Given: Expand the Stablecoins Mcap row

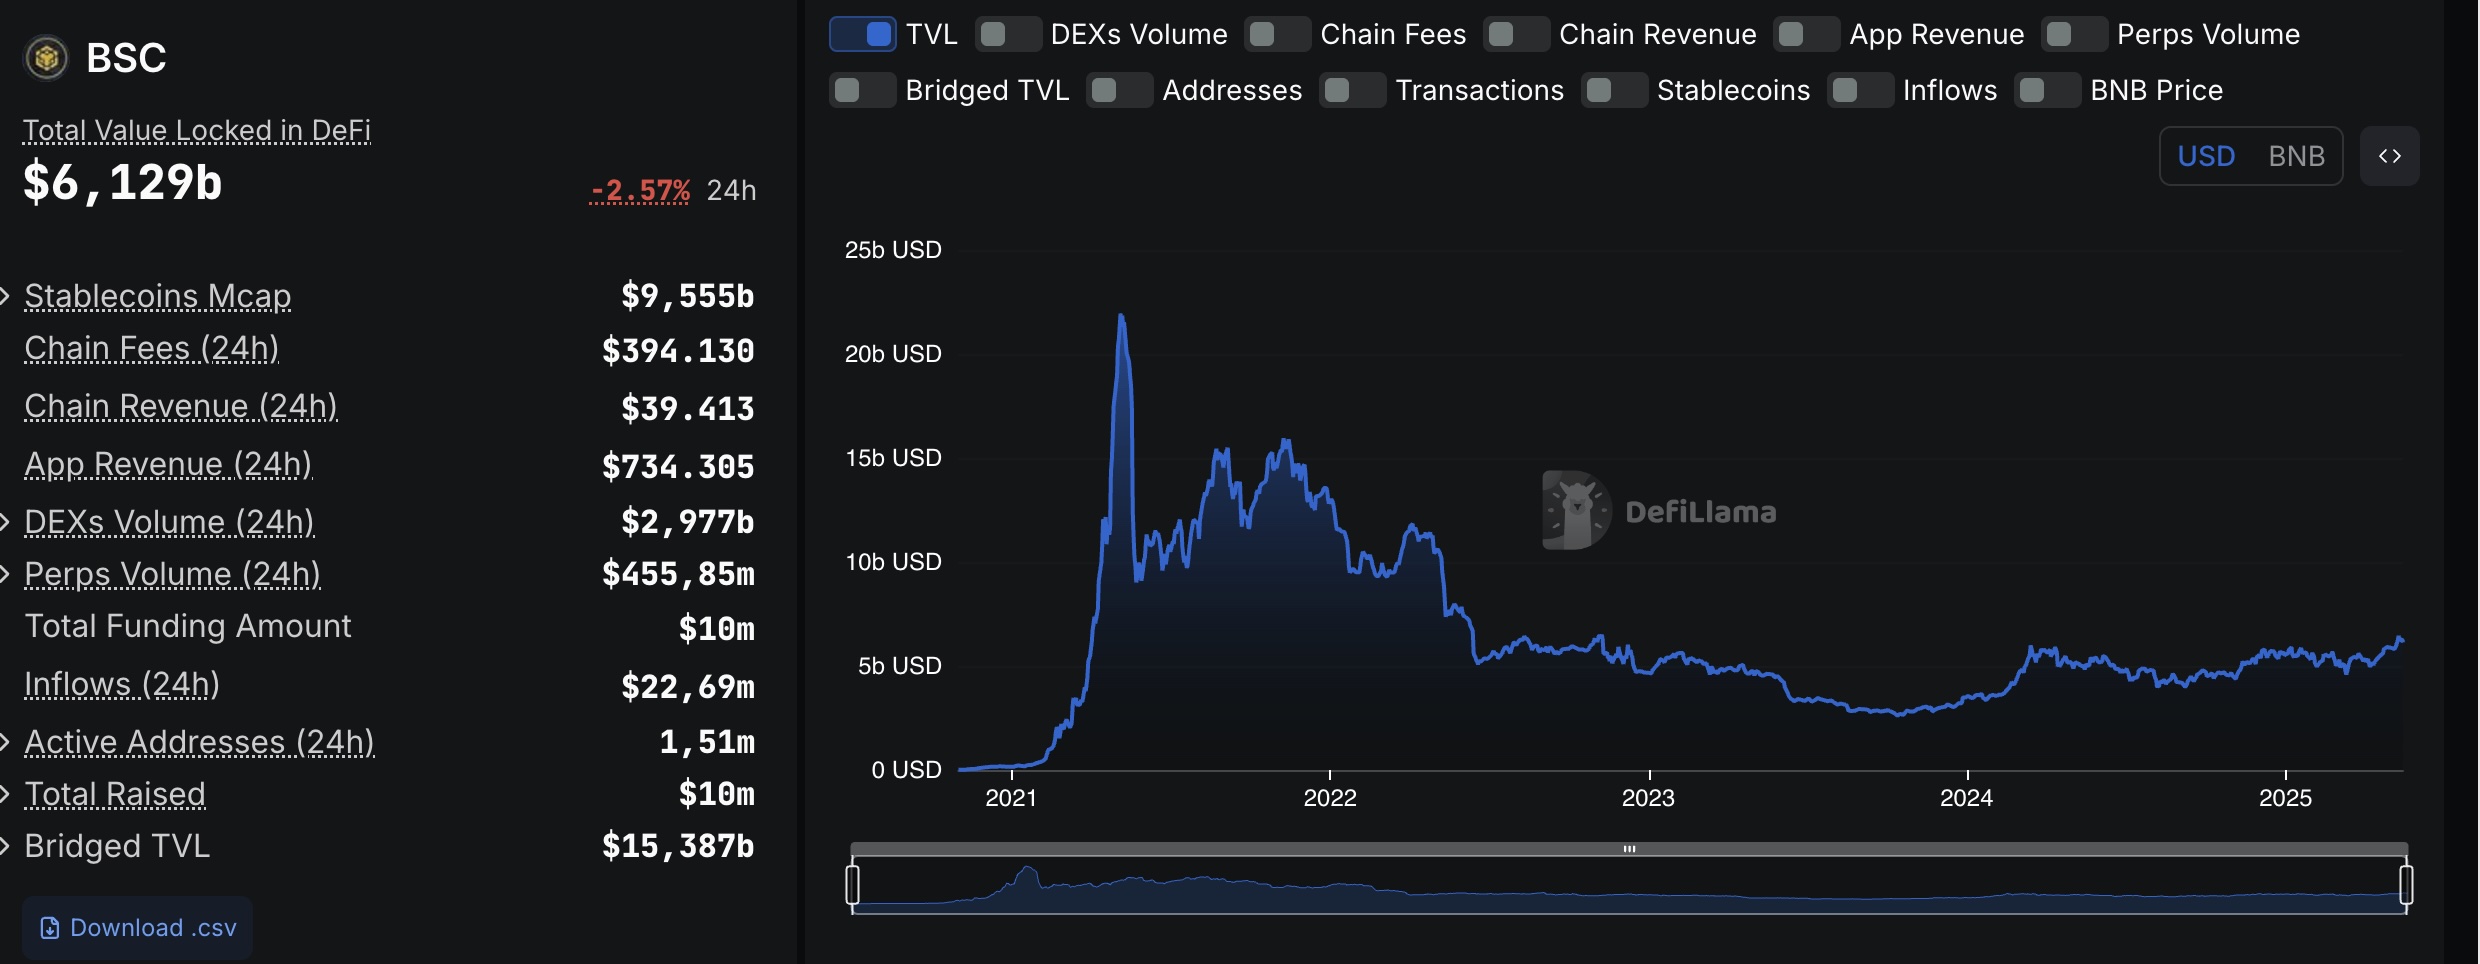Looking at the screenshot, I should point(5,296).
